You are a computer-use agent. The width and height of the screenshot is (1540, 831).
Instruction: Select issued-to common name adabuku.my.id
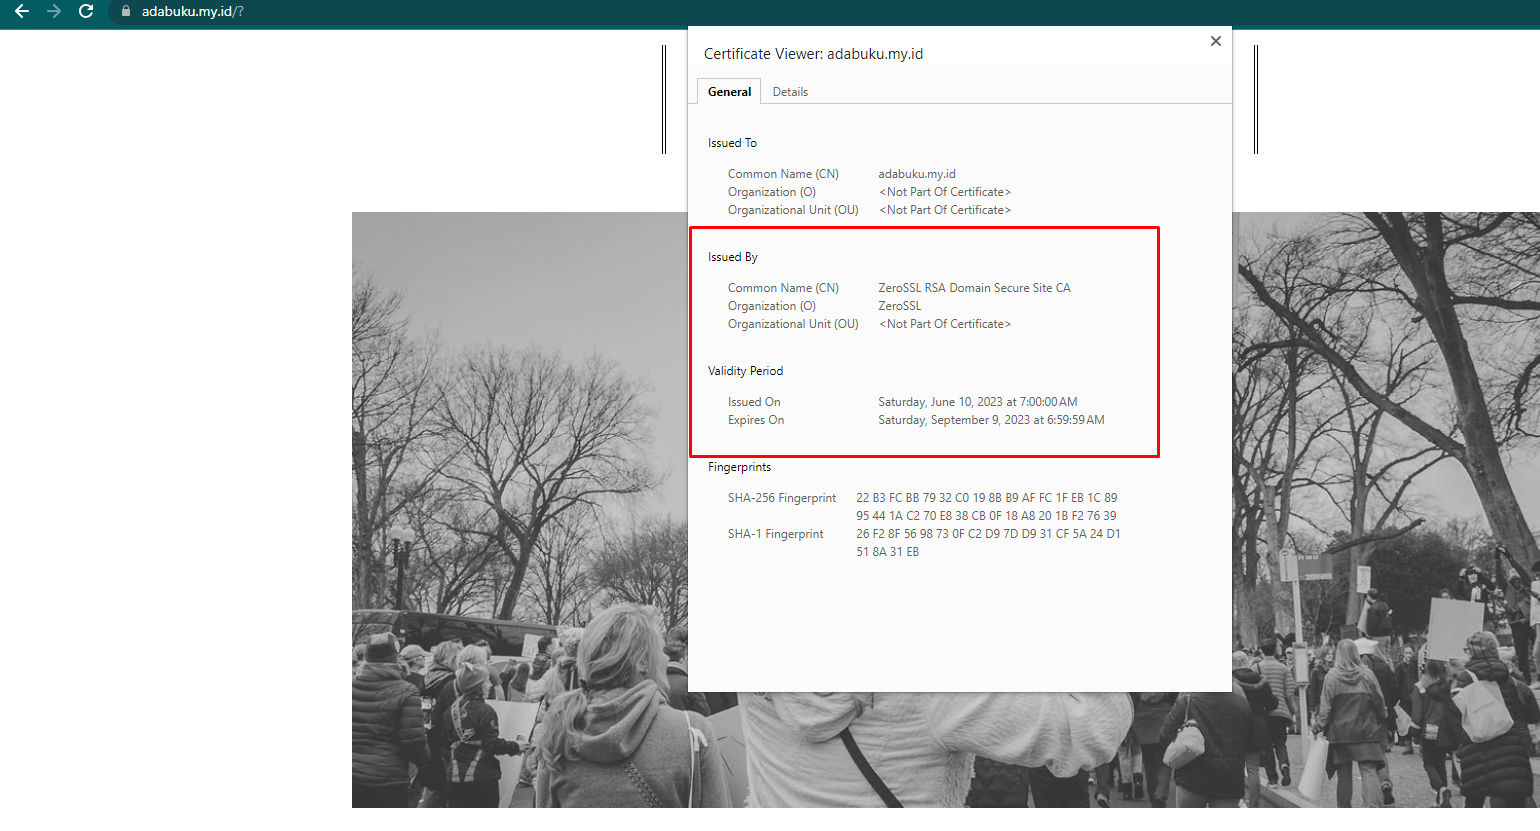[917, 174]
